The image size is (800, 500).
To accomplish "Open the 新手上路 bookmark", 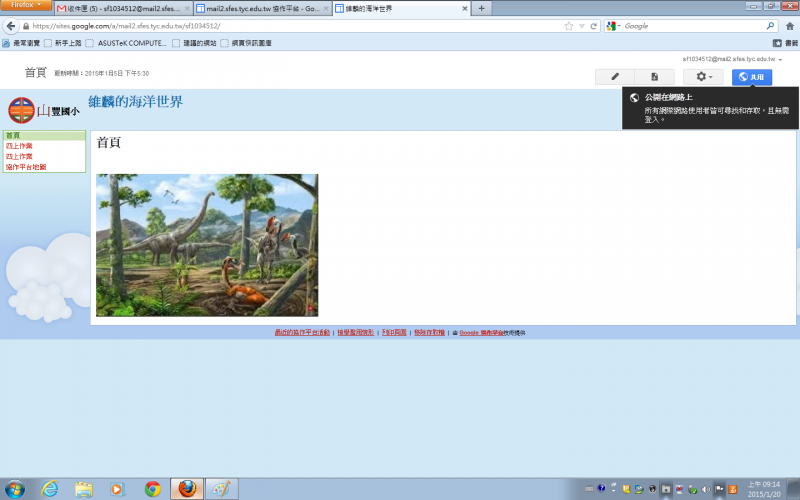I will (63, 43).
